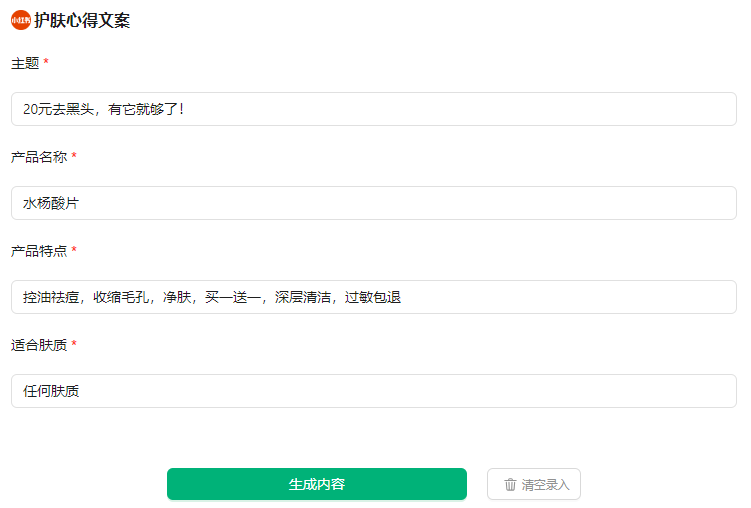Place cursor on 买一送一 text in features

(233, 297)
